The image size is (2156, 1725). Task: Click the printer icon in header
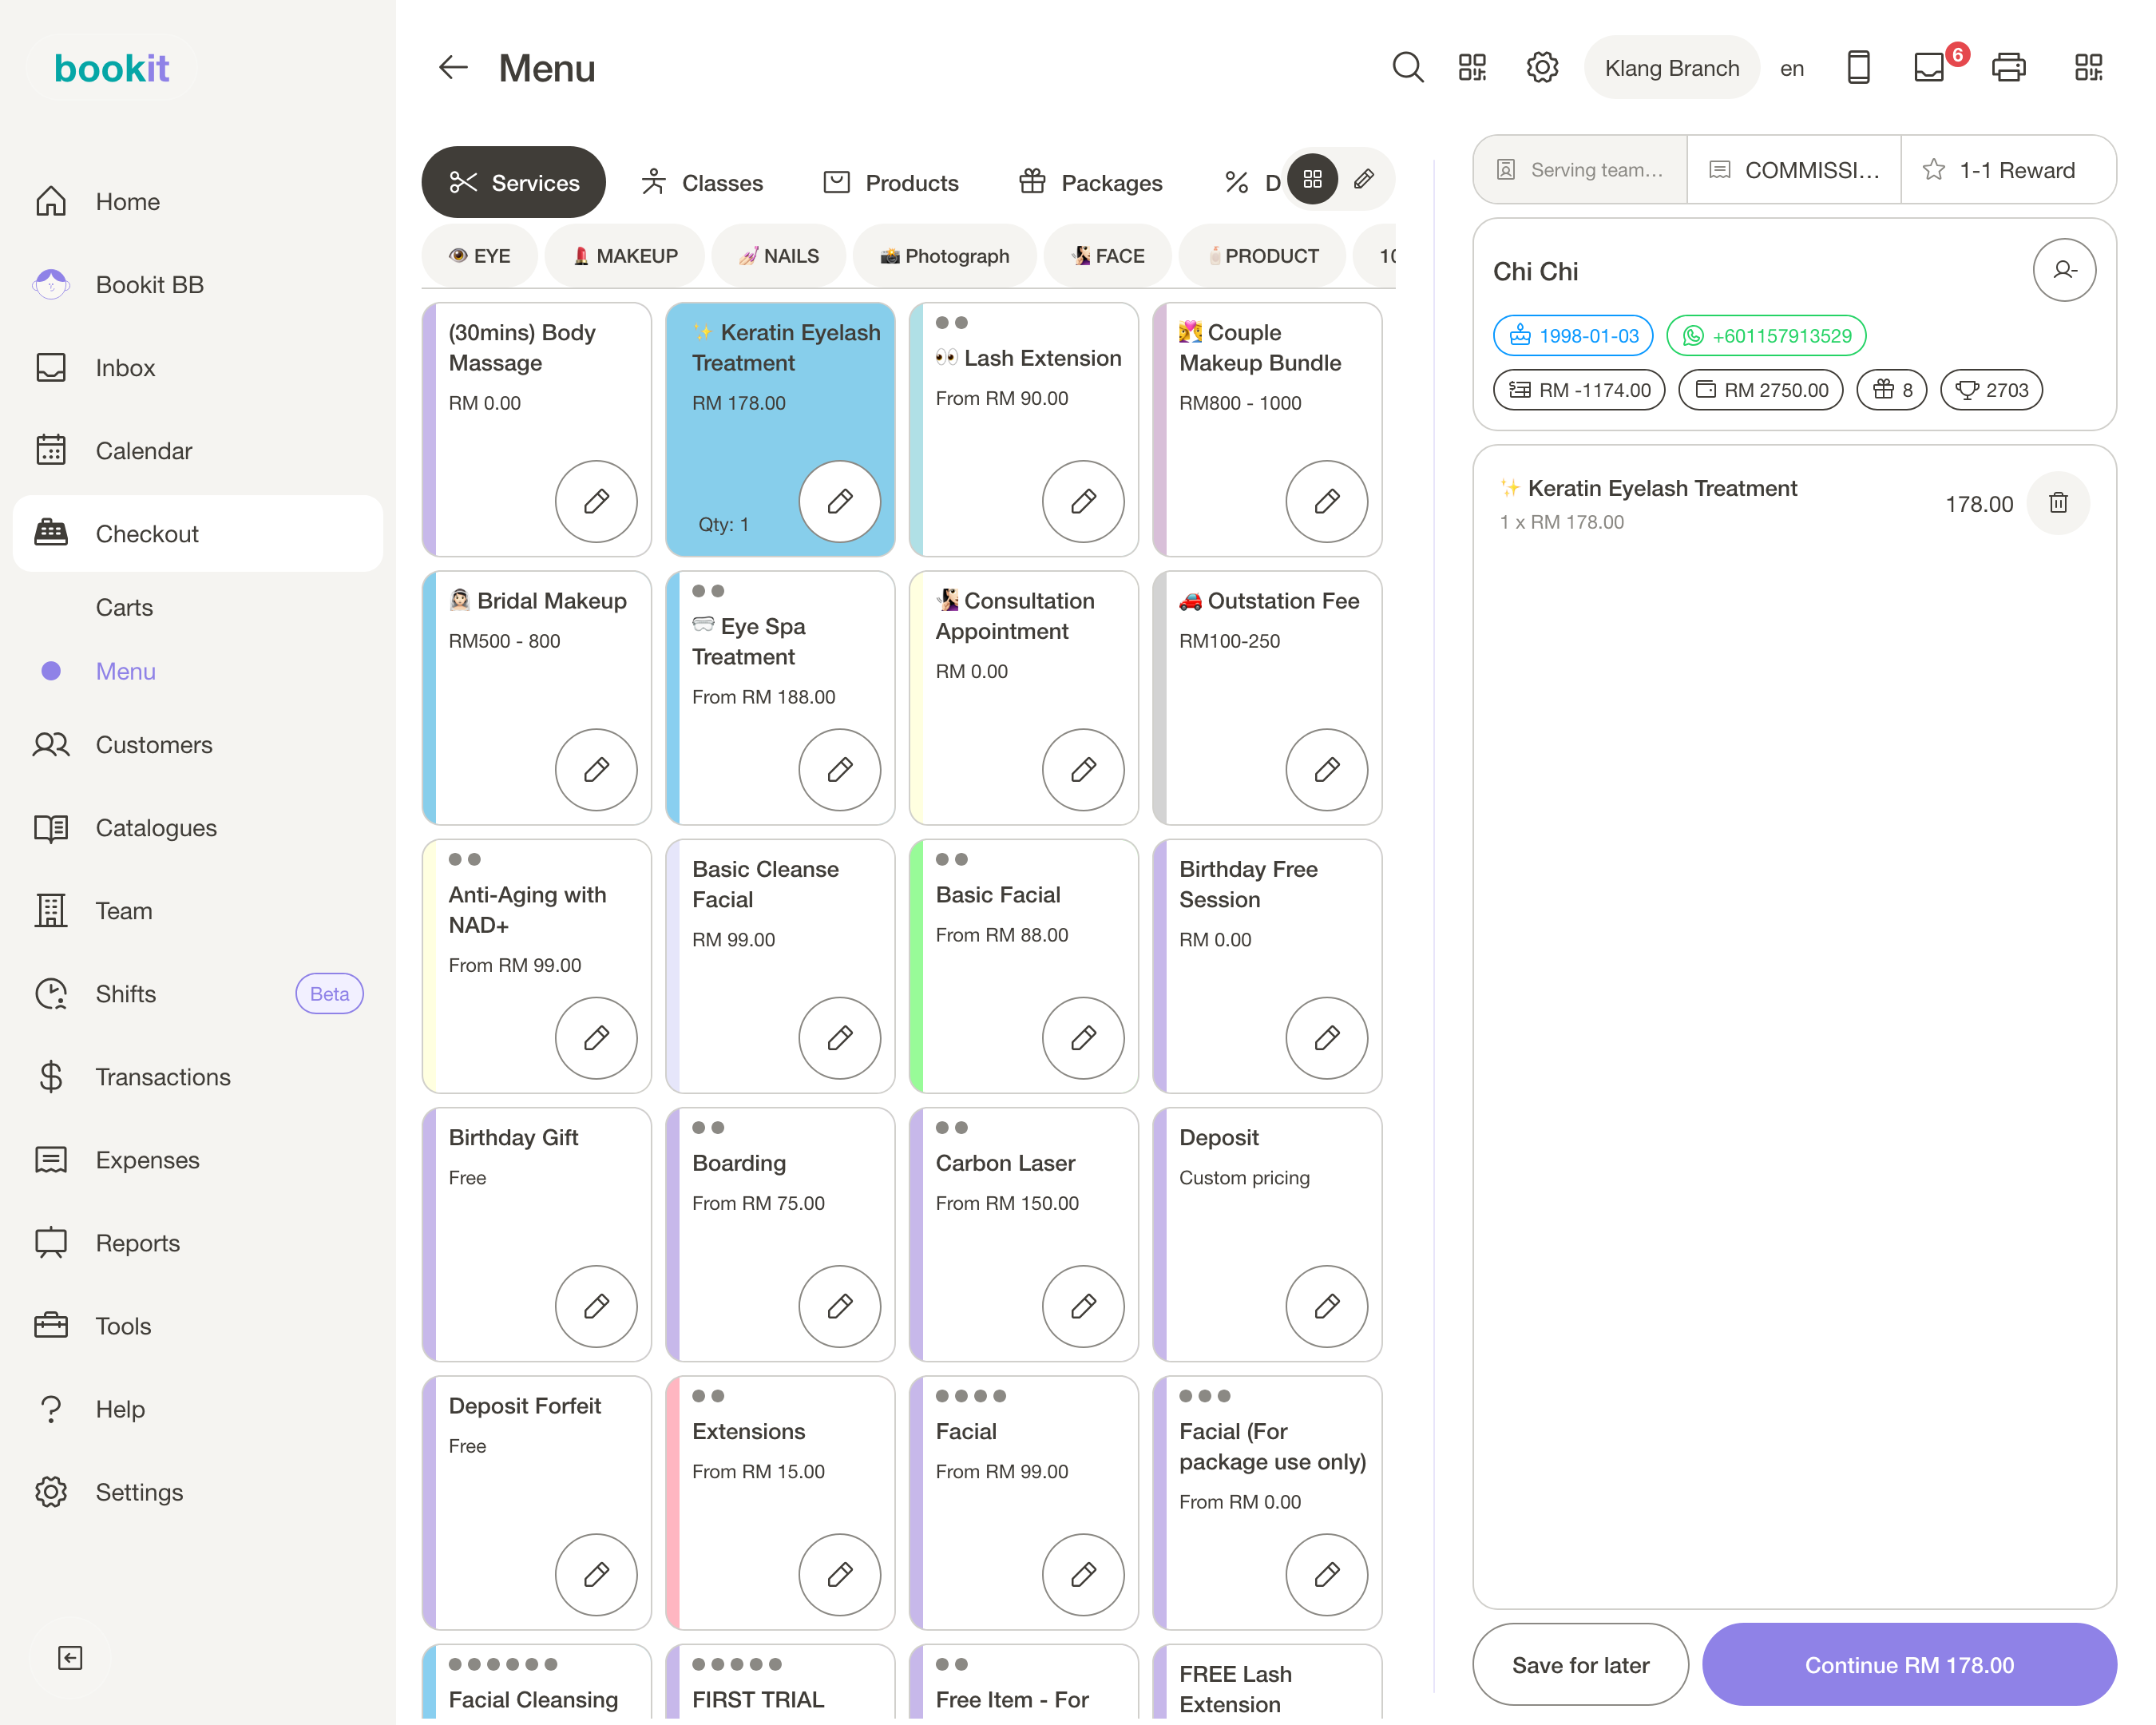coord(2008,68)
